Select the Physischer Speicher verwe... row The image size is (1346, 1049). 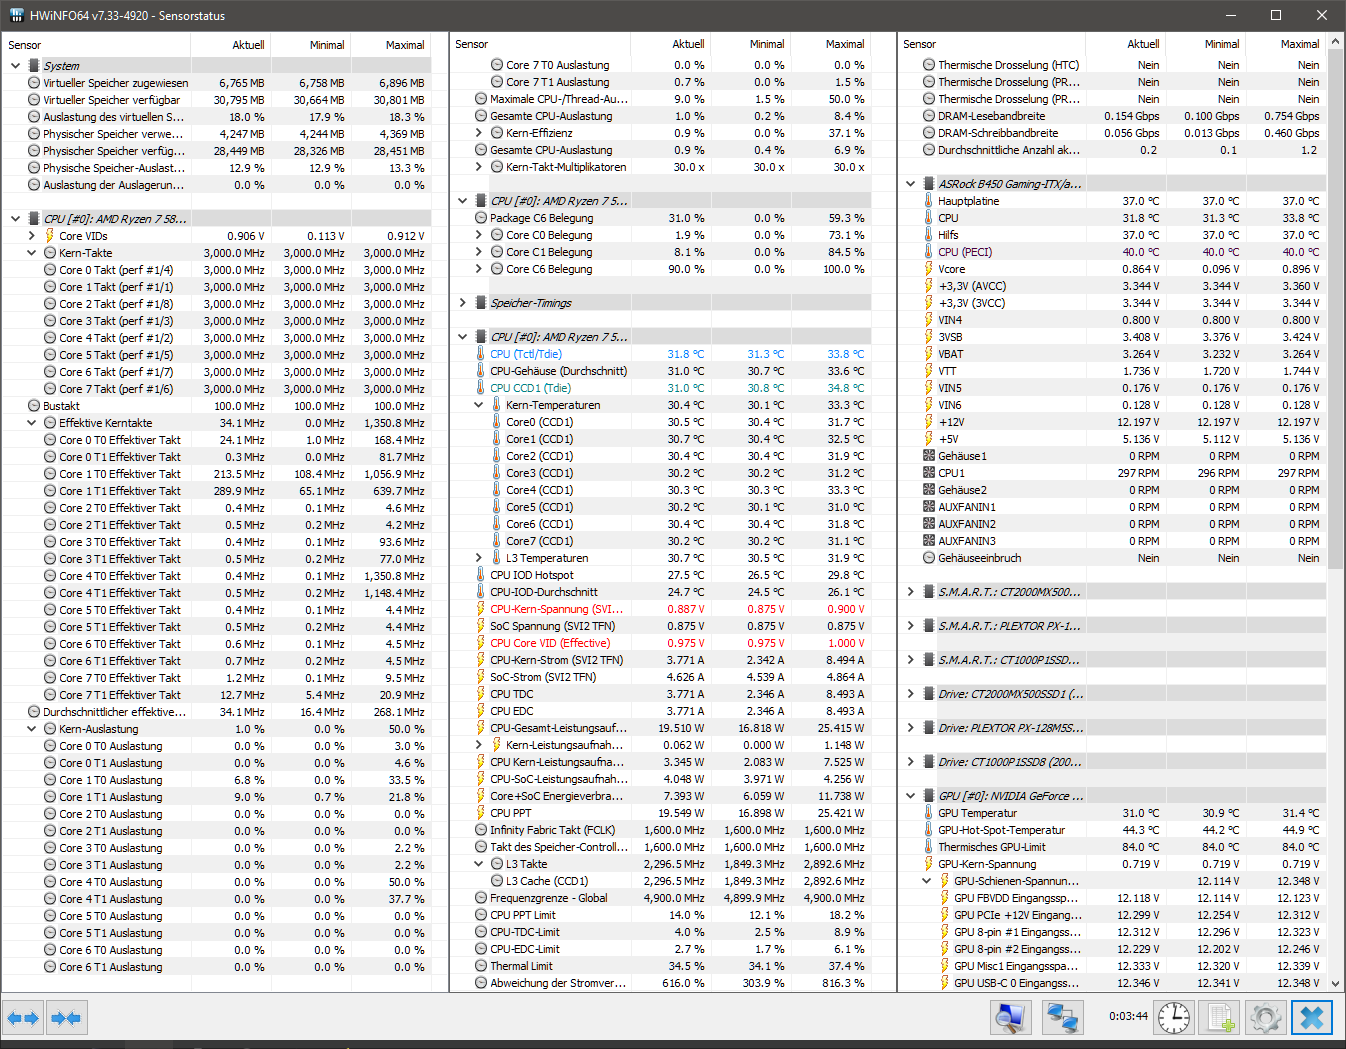(217, 134)
